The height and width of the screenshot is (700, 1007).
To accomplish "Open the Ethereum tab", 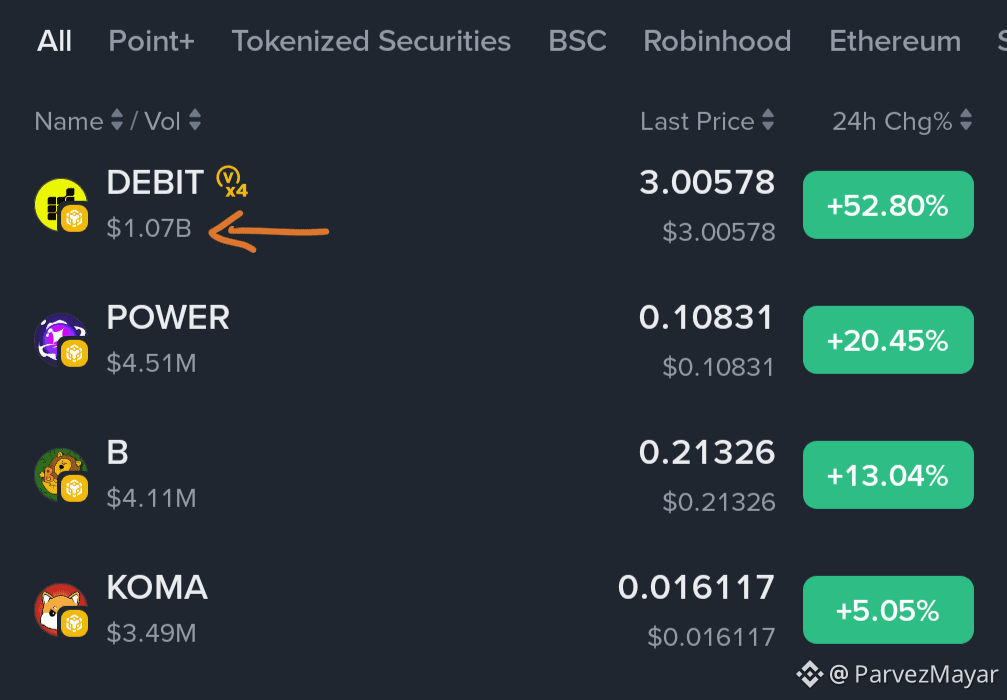I will pos(895,41).
